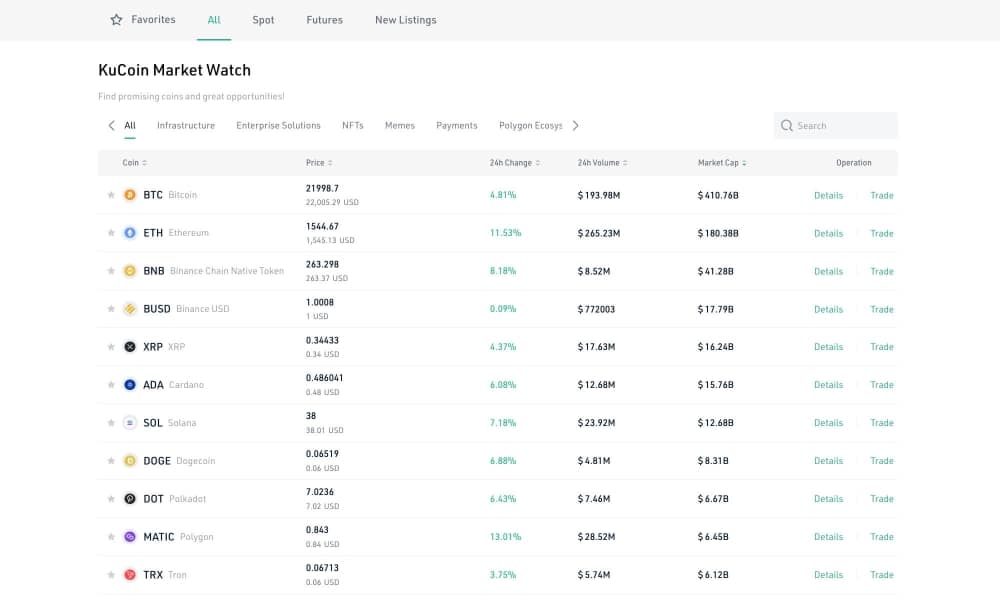
Task: Star the SOL row
Action: tap(111, 422)
